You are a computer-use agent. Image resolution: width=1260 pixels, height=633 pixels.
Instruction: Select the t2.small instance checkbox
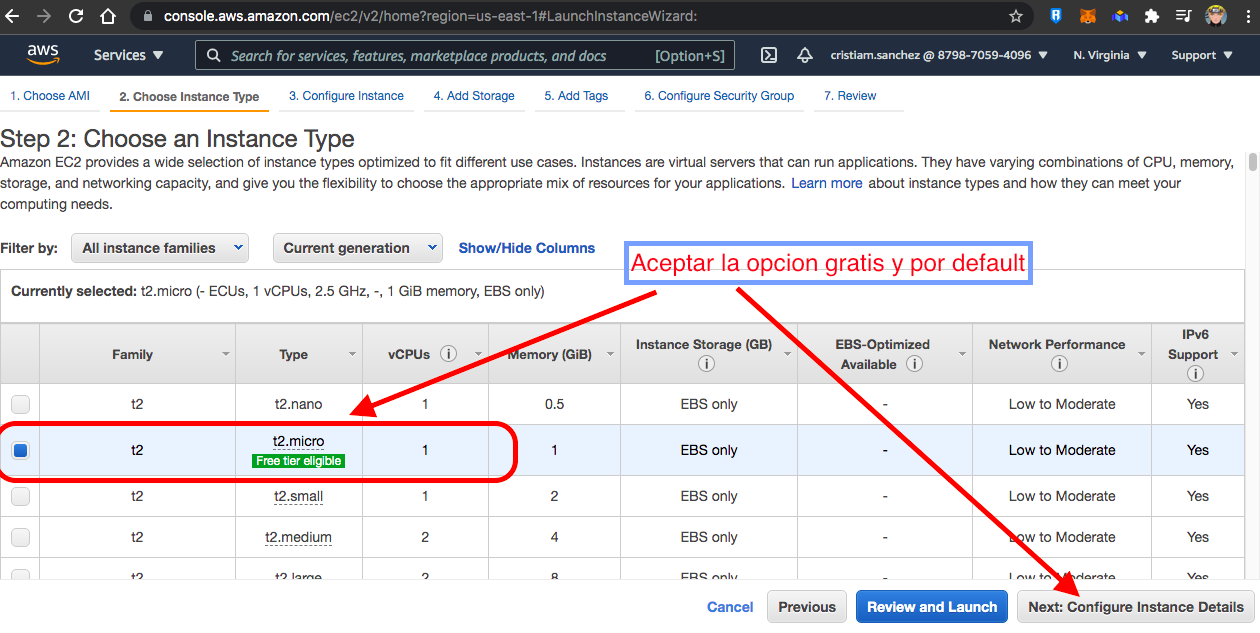[x=20, y=496]
